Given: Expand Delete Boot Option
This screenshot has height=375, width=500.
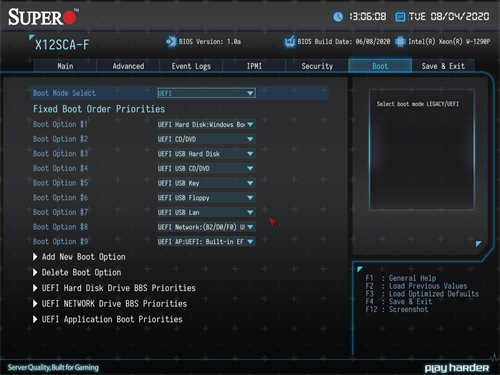Looking at the screenshot, I should 77,272.
